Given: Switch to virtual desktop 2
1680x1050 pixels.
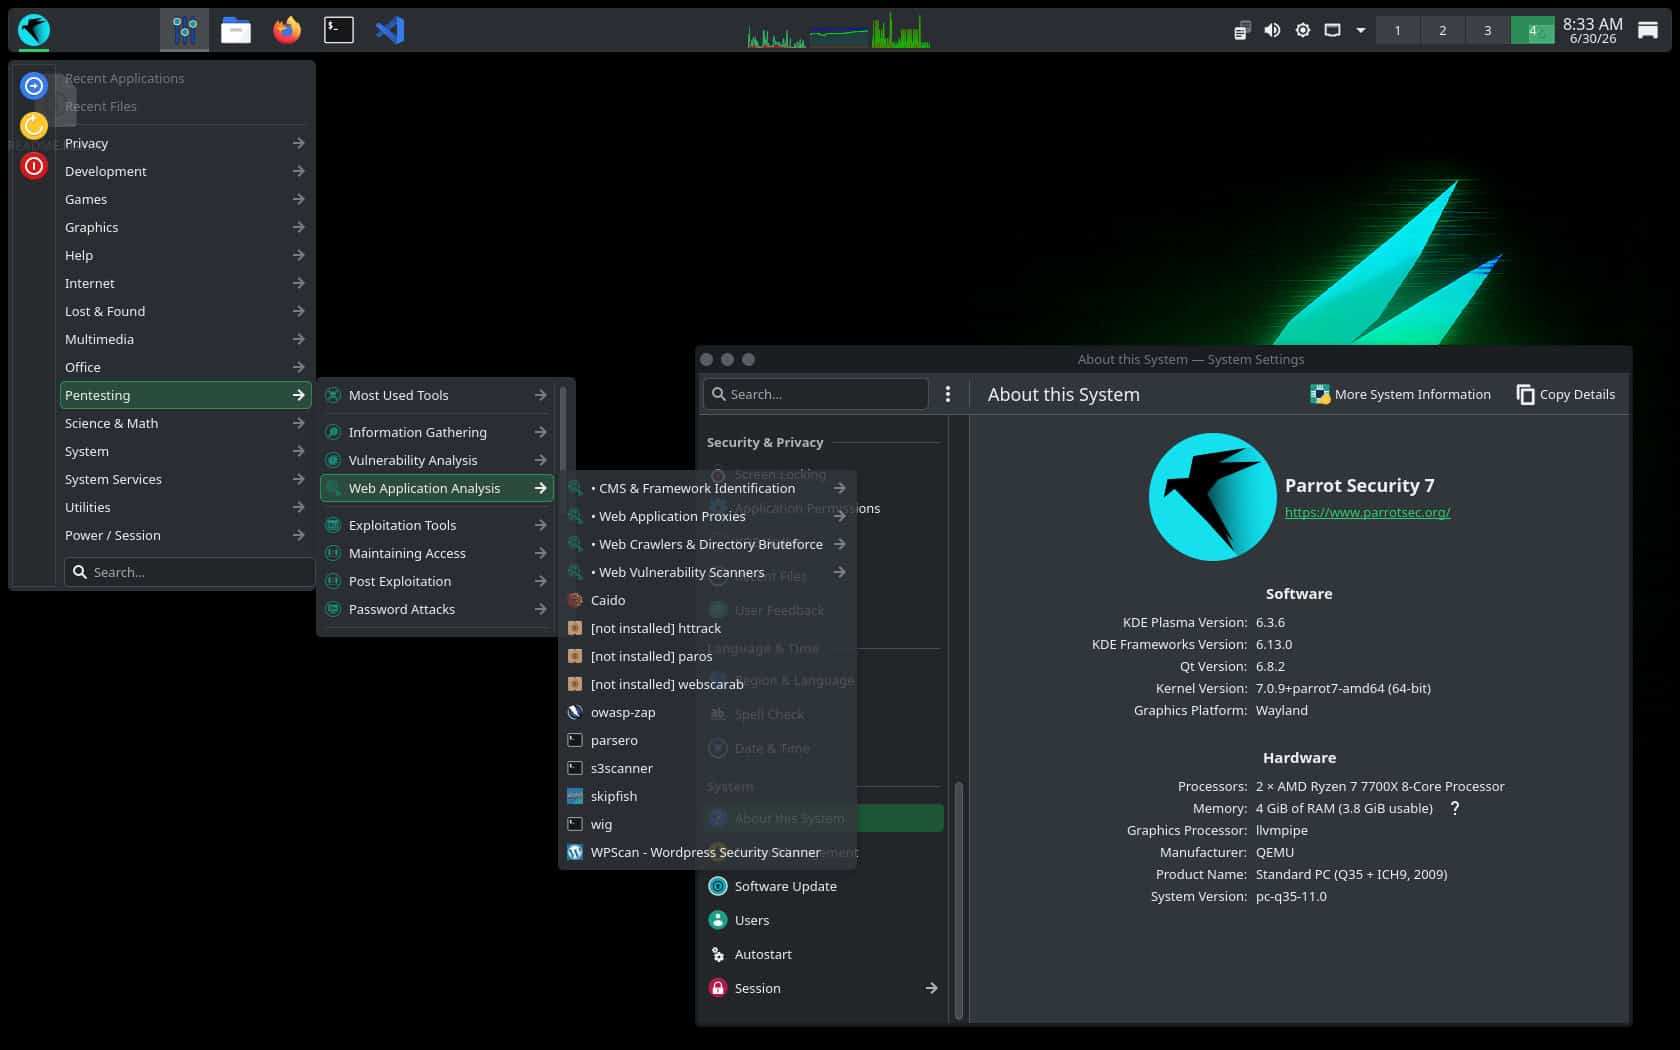Looking at the screenshot, I should (1442, 30).
